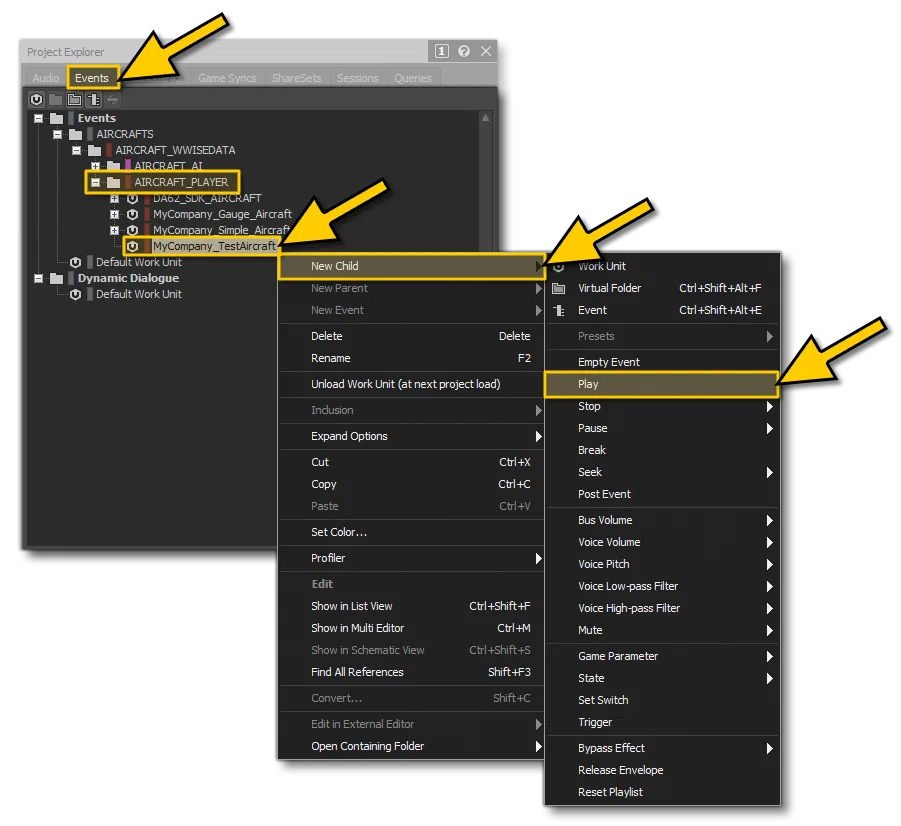Switch to the Sessions tab

pyautogui.click(x=357, y=78)
